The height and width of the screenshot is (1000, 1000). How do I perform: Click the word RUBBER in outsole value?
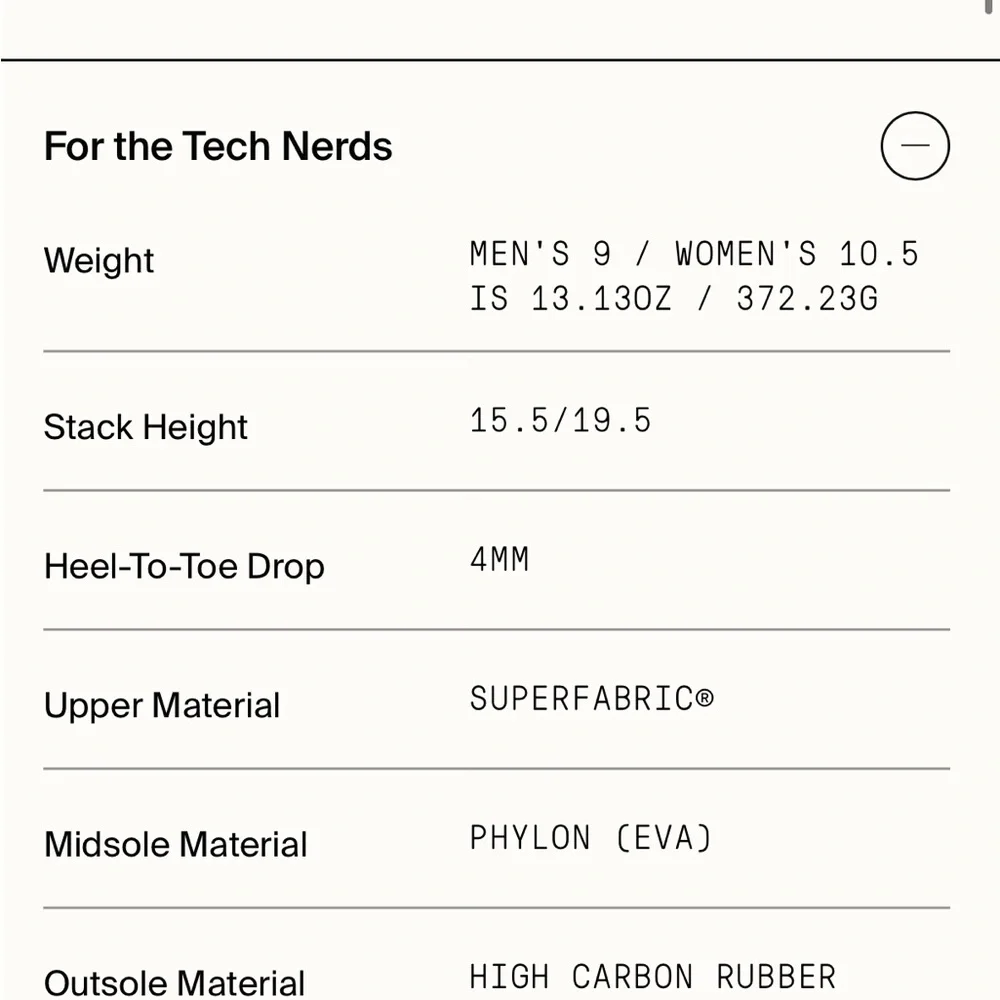pos(776,976)
